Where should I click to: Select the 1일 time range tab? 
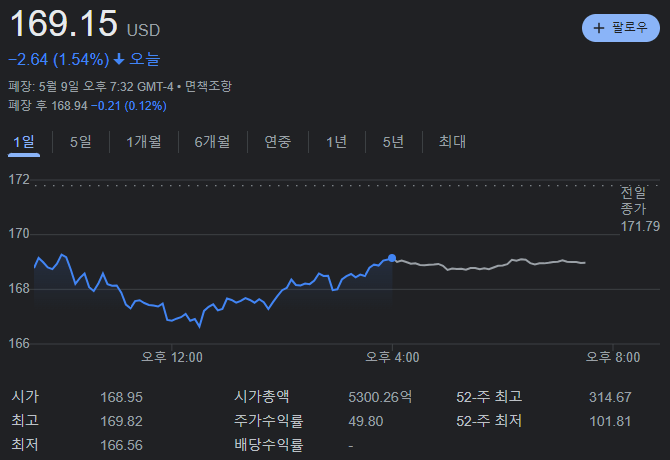24,142
